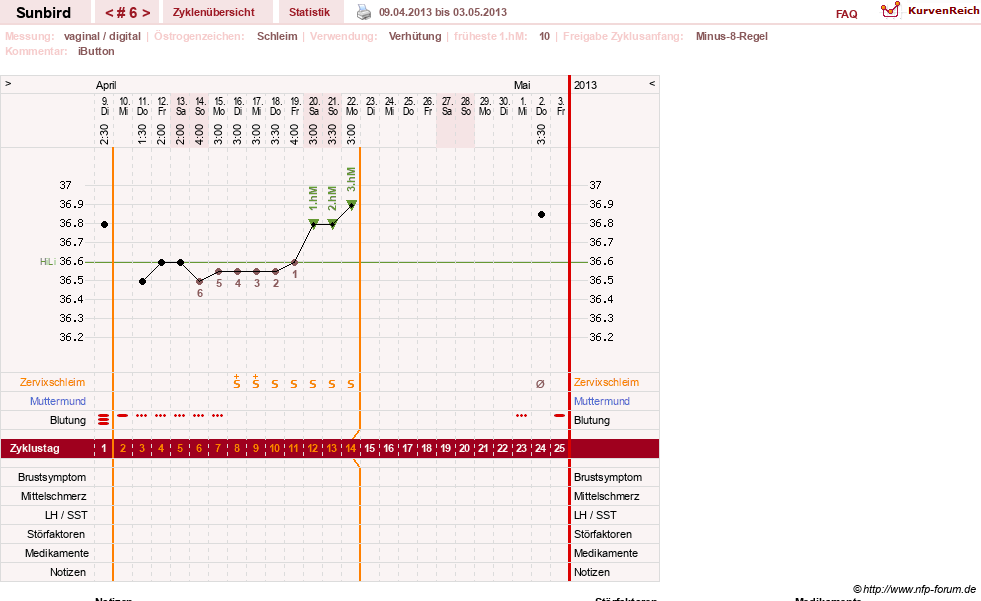Click the Sunbird username heading
This screenshot has height=601, width=981.
pyautogui.click(x=44, y=13)
